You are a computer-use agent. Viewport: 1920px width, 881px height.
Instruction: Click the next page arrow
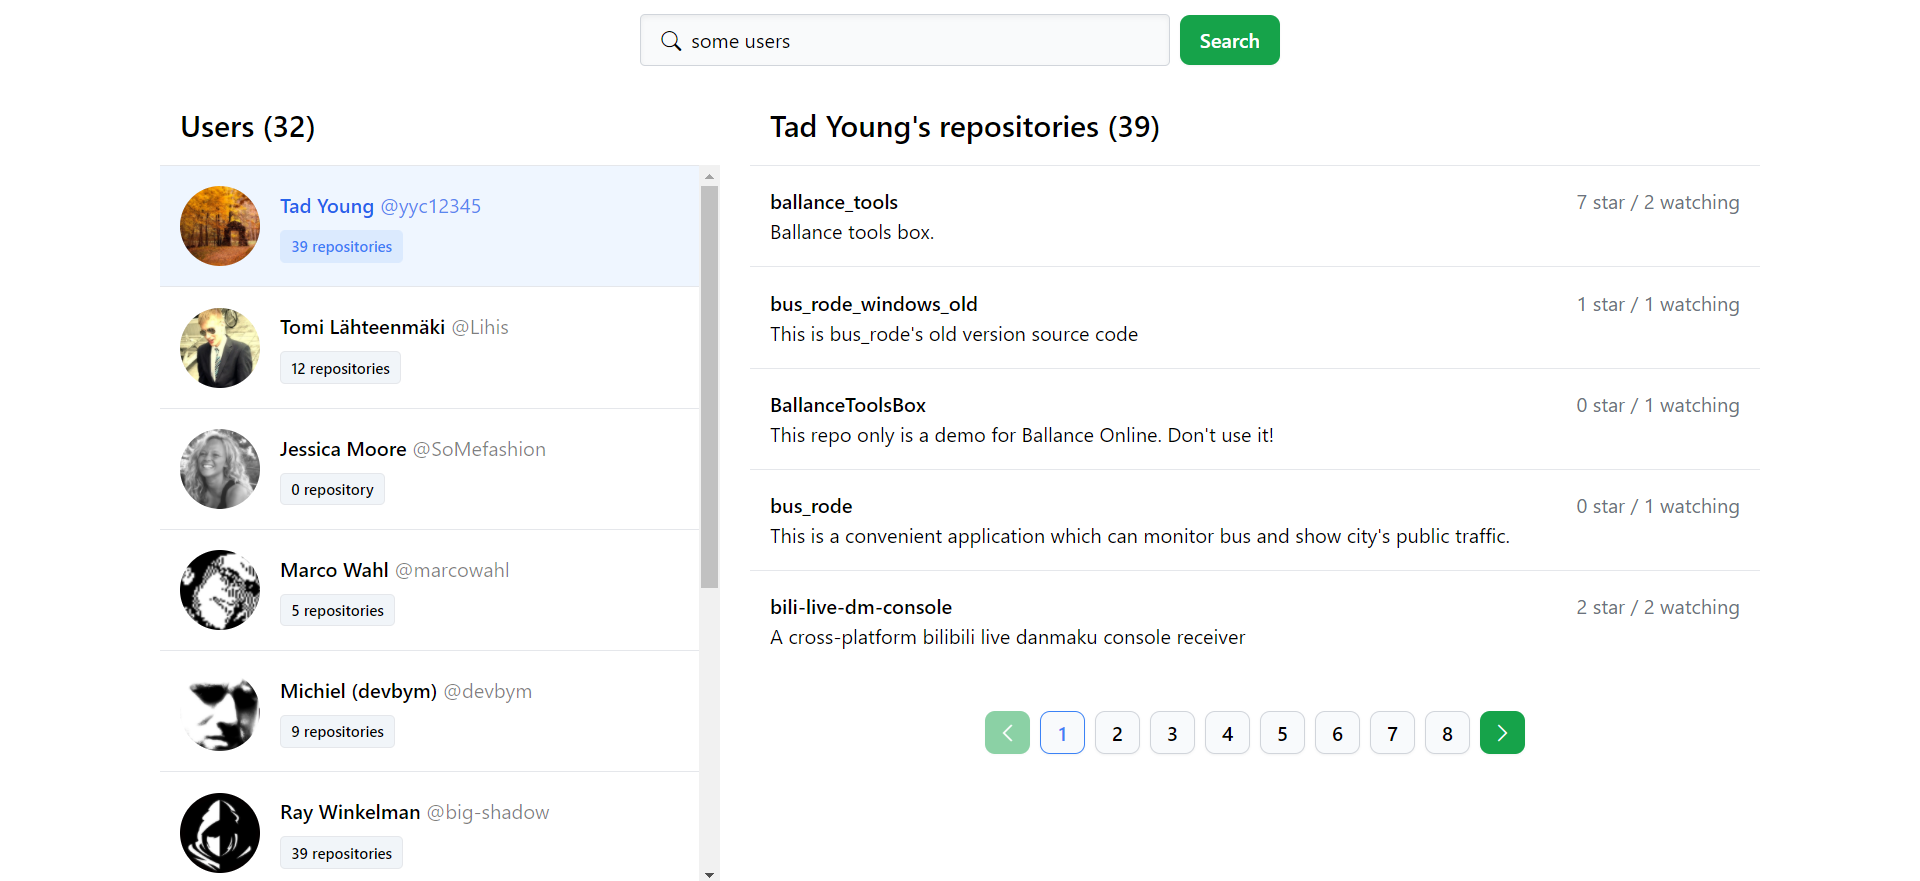1502,732
